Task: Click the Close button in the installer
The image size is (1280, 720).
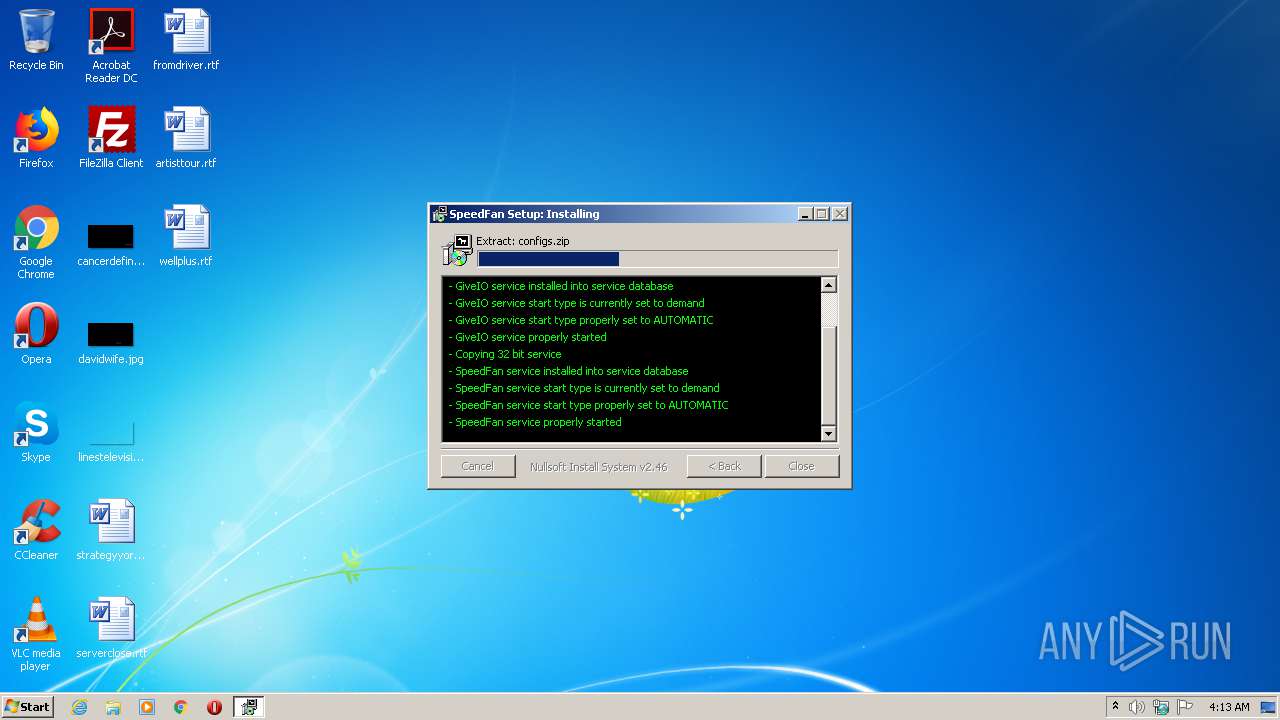Action: [801, 466]
